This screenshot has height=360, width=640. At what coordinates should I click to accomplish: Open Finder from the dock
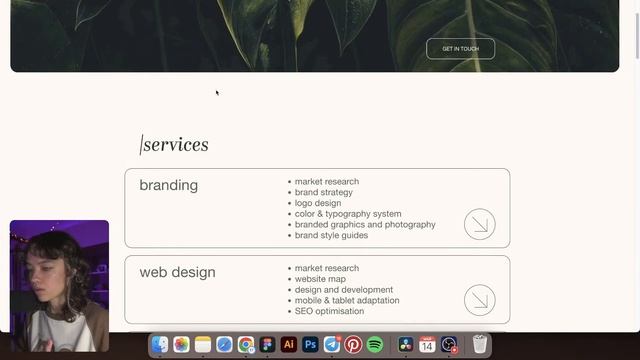160,344
